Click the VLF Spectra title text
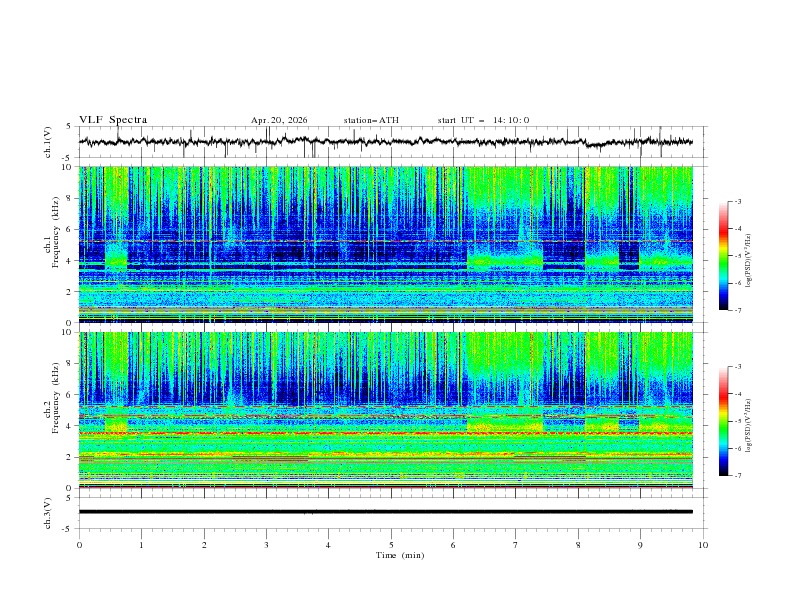The image size is (792, 612). point(113,120)
